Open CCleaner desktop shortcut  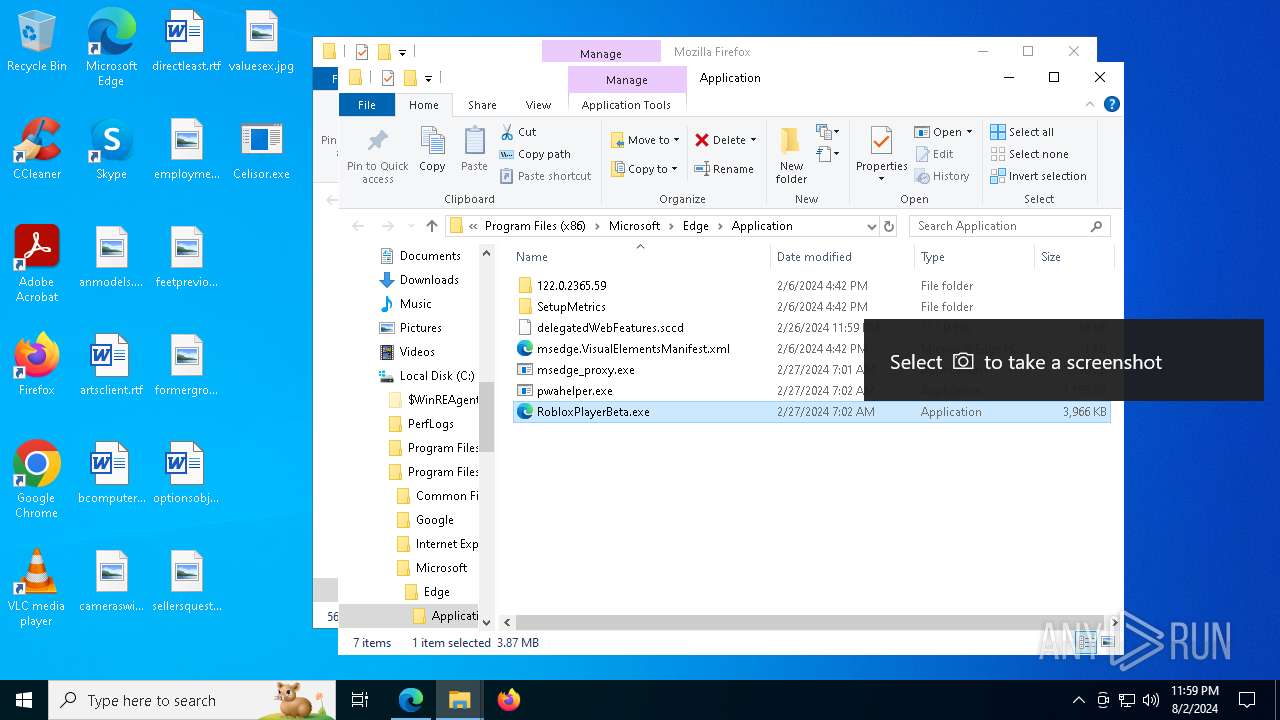tap(37, 150)
